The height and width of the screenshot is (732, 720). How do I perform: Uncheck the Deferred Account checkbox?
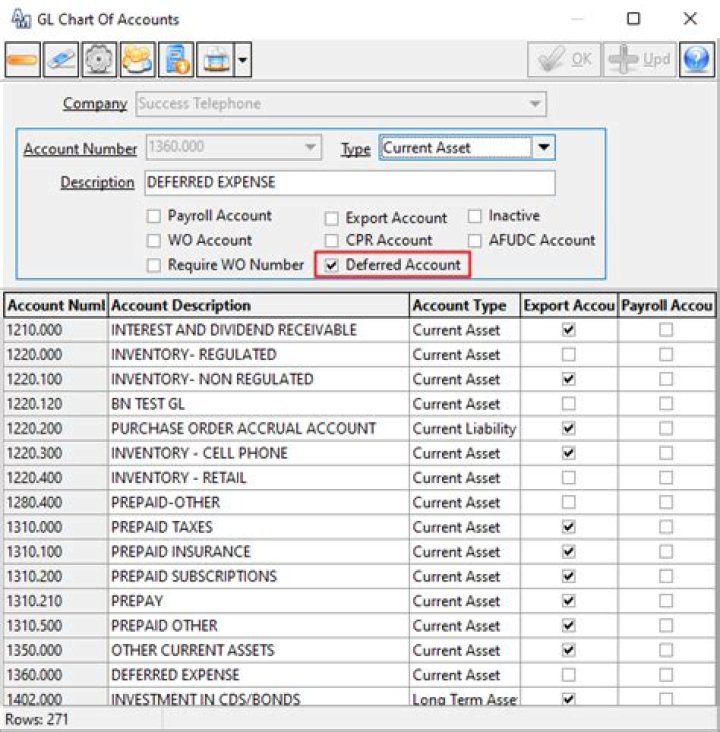(x=332, y=265)
